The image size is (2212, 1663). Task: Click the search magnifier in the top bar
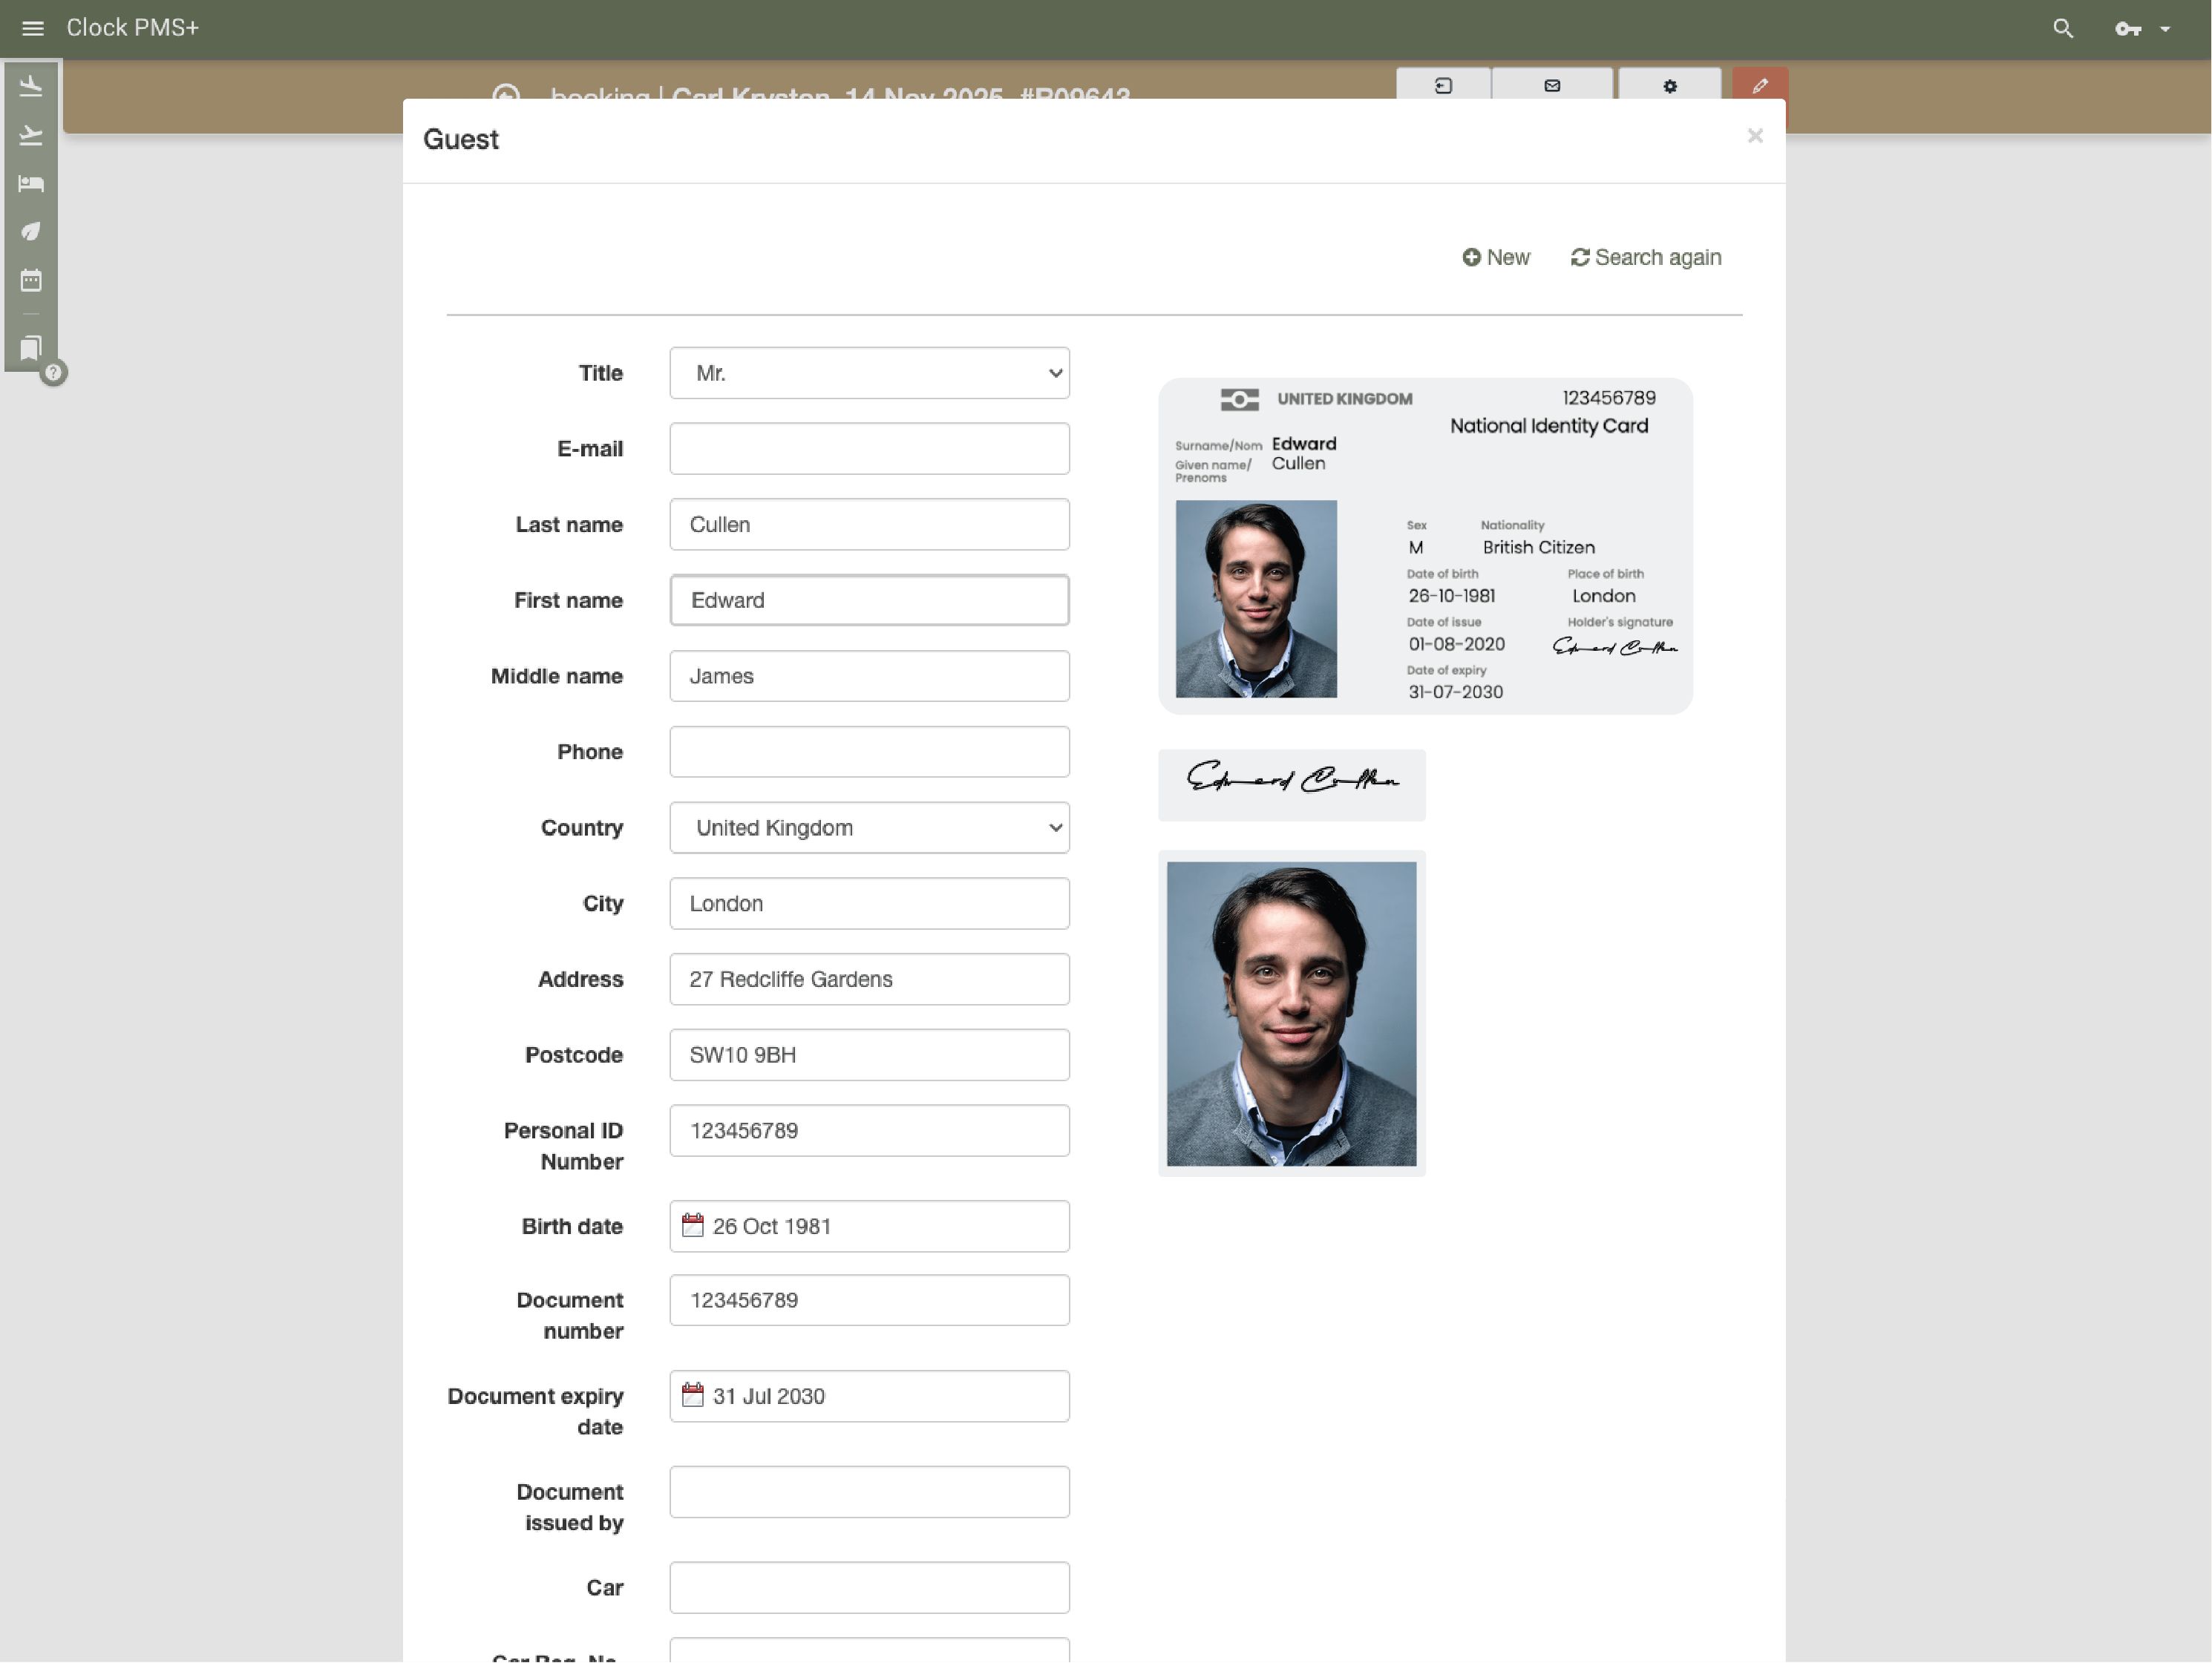(2062, 28)
